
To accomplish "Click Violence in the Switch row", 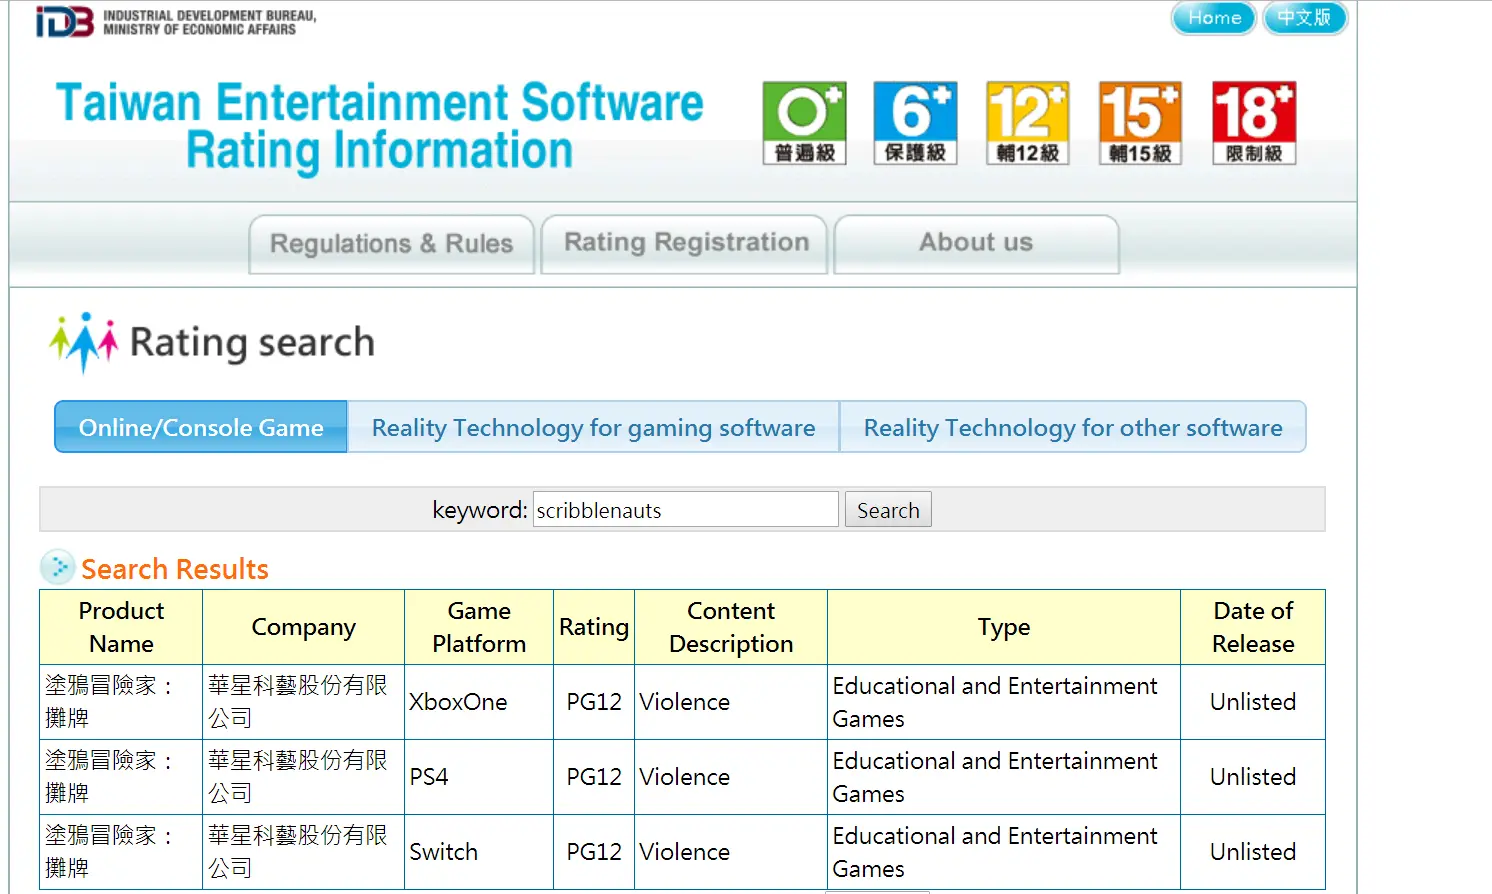I will tap(685, 852).
